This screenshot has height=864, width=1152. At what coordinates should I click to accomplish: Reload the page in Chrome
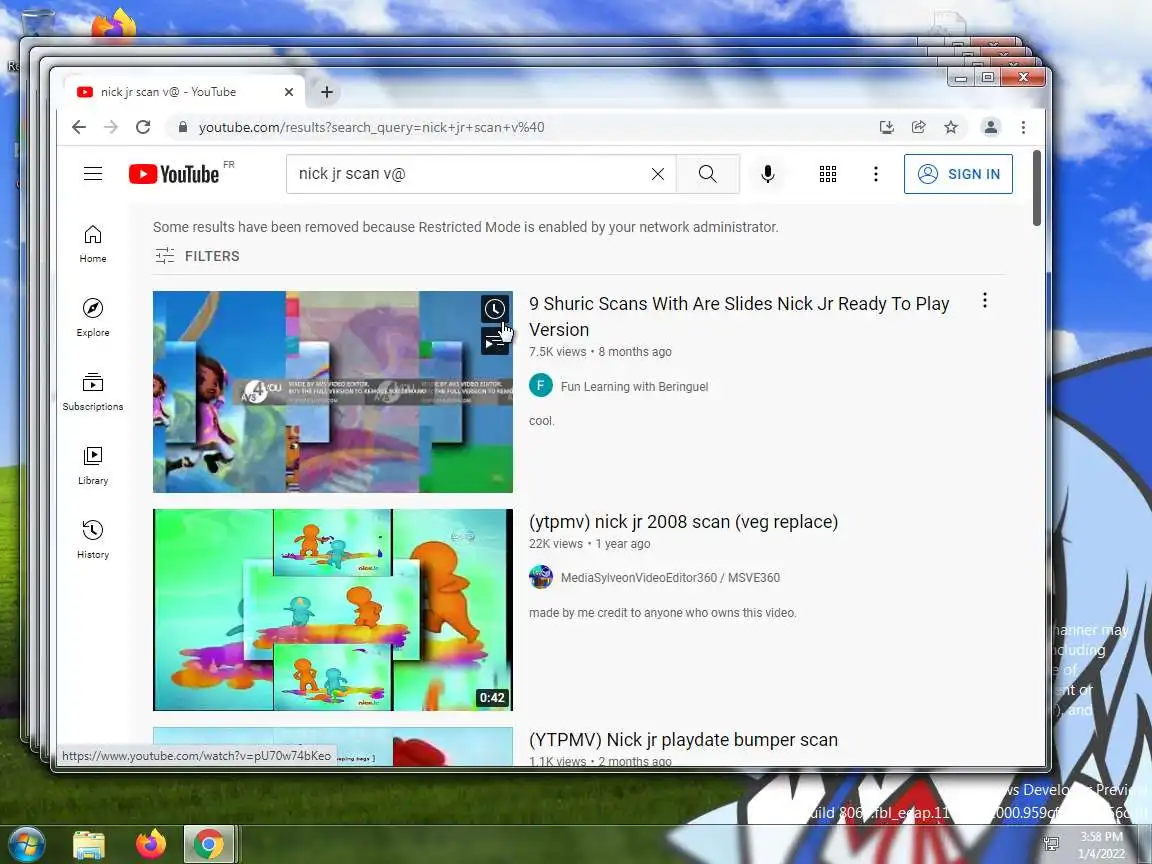(143, 127)
